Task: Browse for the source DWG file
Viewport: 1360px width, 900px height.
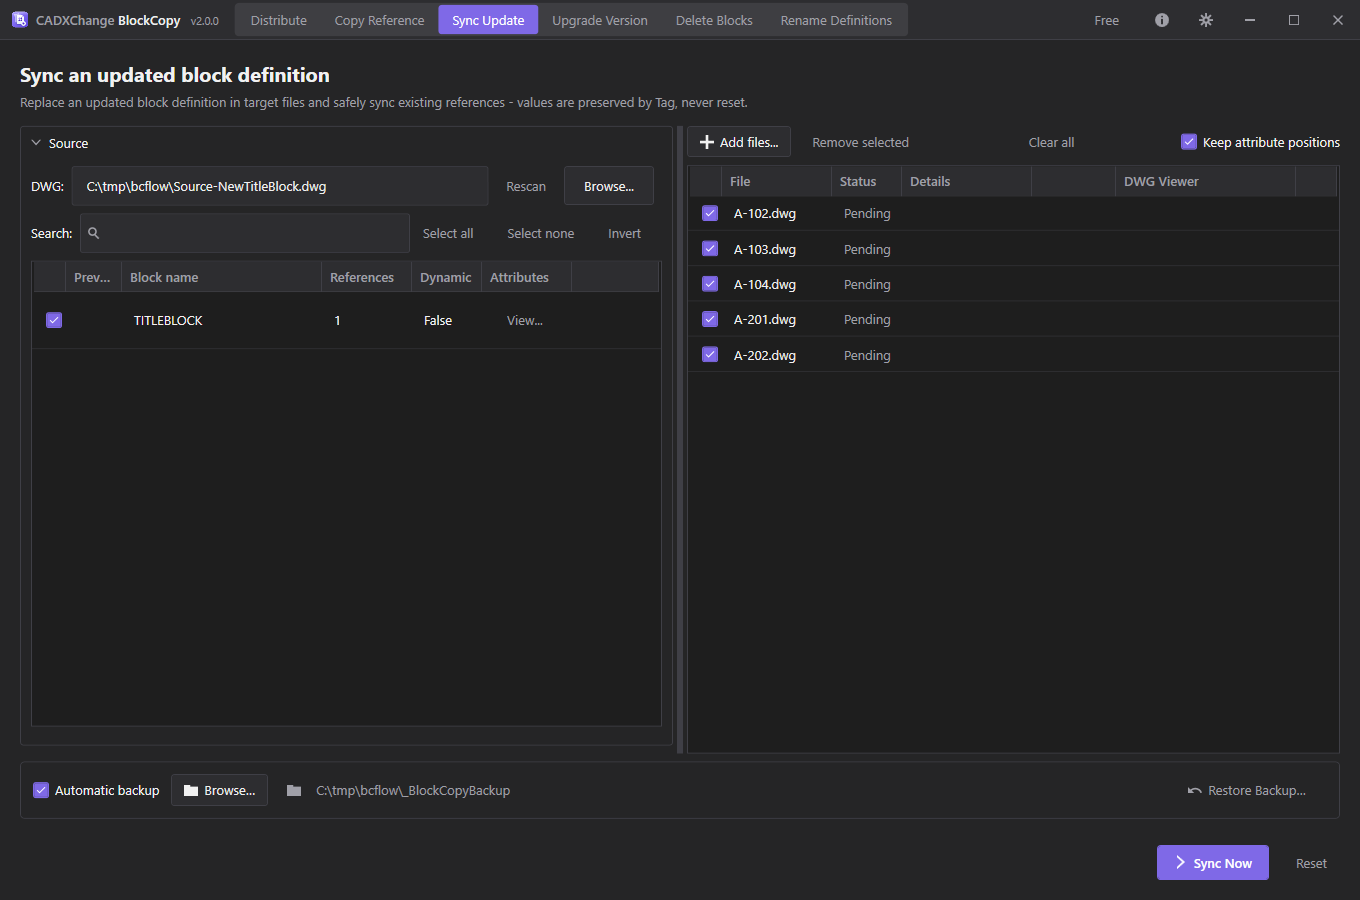Action: point(609,186)
